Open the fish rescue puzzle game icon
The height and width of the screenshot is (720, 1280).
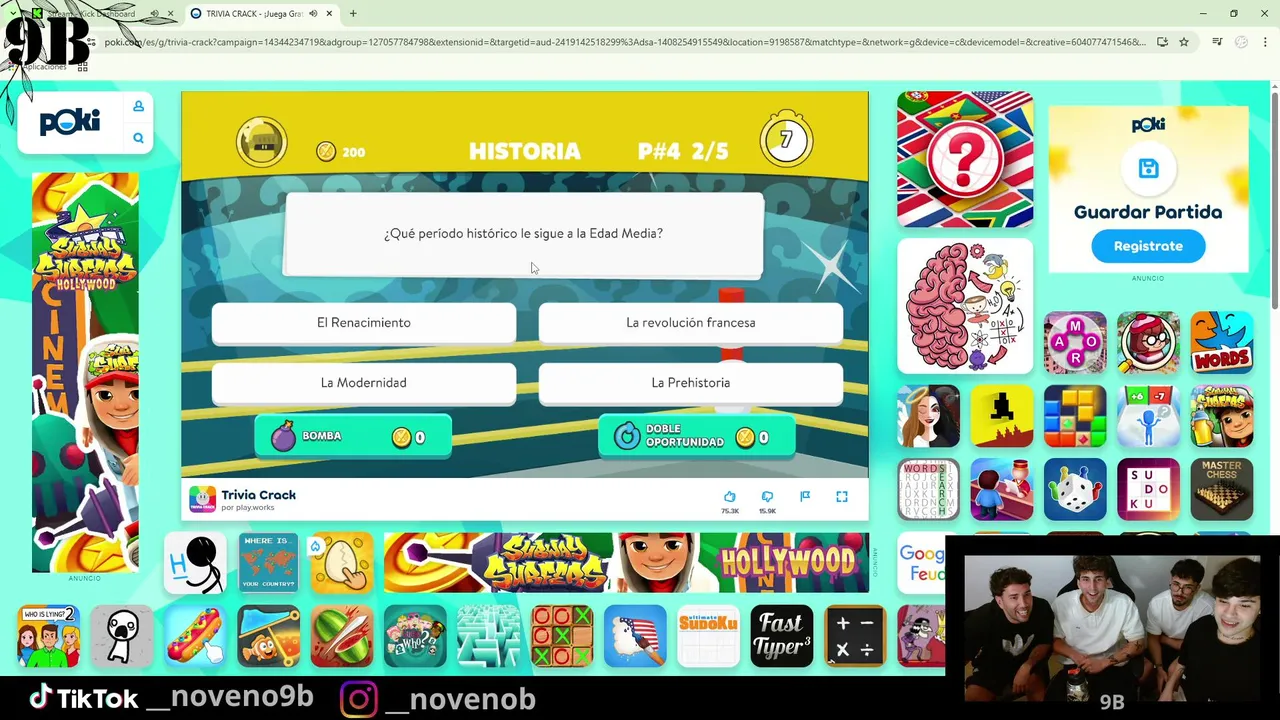(268, 636)
